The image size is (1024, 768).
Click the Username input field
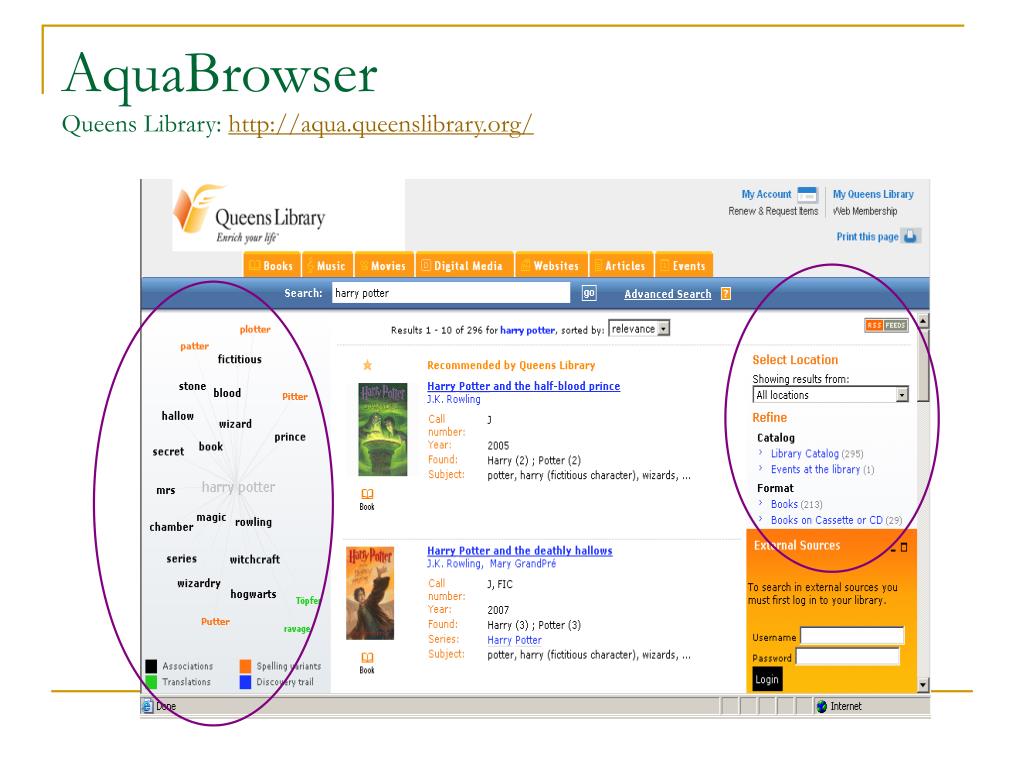[852, 636]
